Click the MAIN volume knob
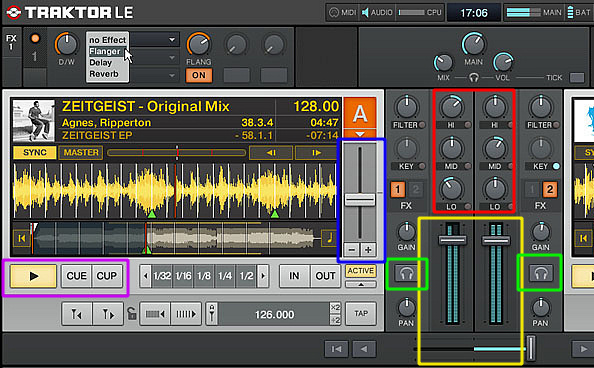 (473, 44)
